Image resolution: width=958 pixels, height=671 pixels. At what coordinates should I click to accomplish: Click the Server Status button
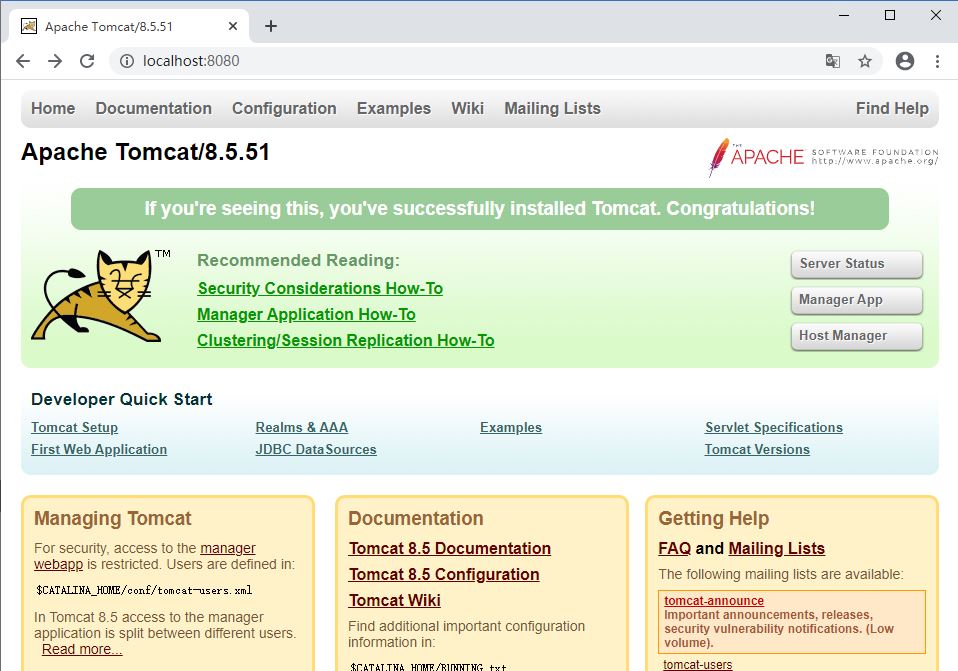(x=857, y=264)
